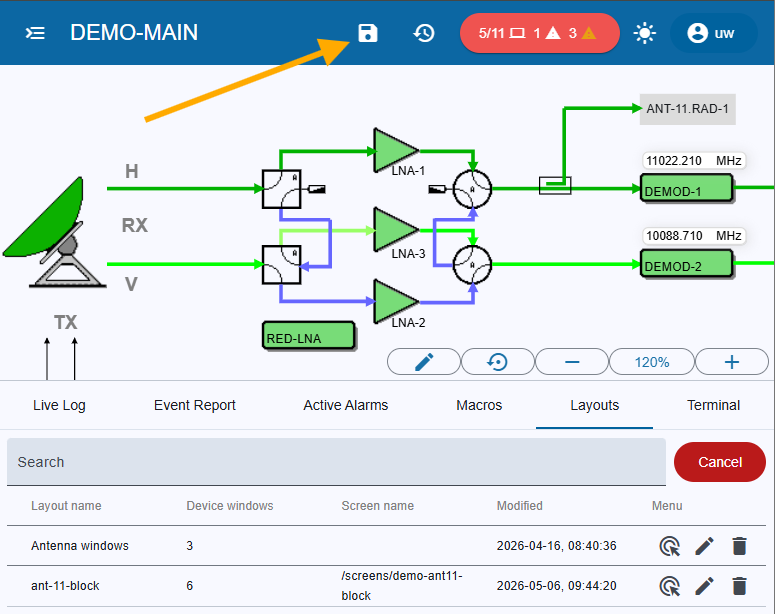Switch to the Live Log tab
The image size is (775, 614).
[59, 405]
